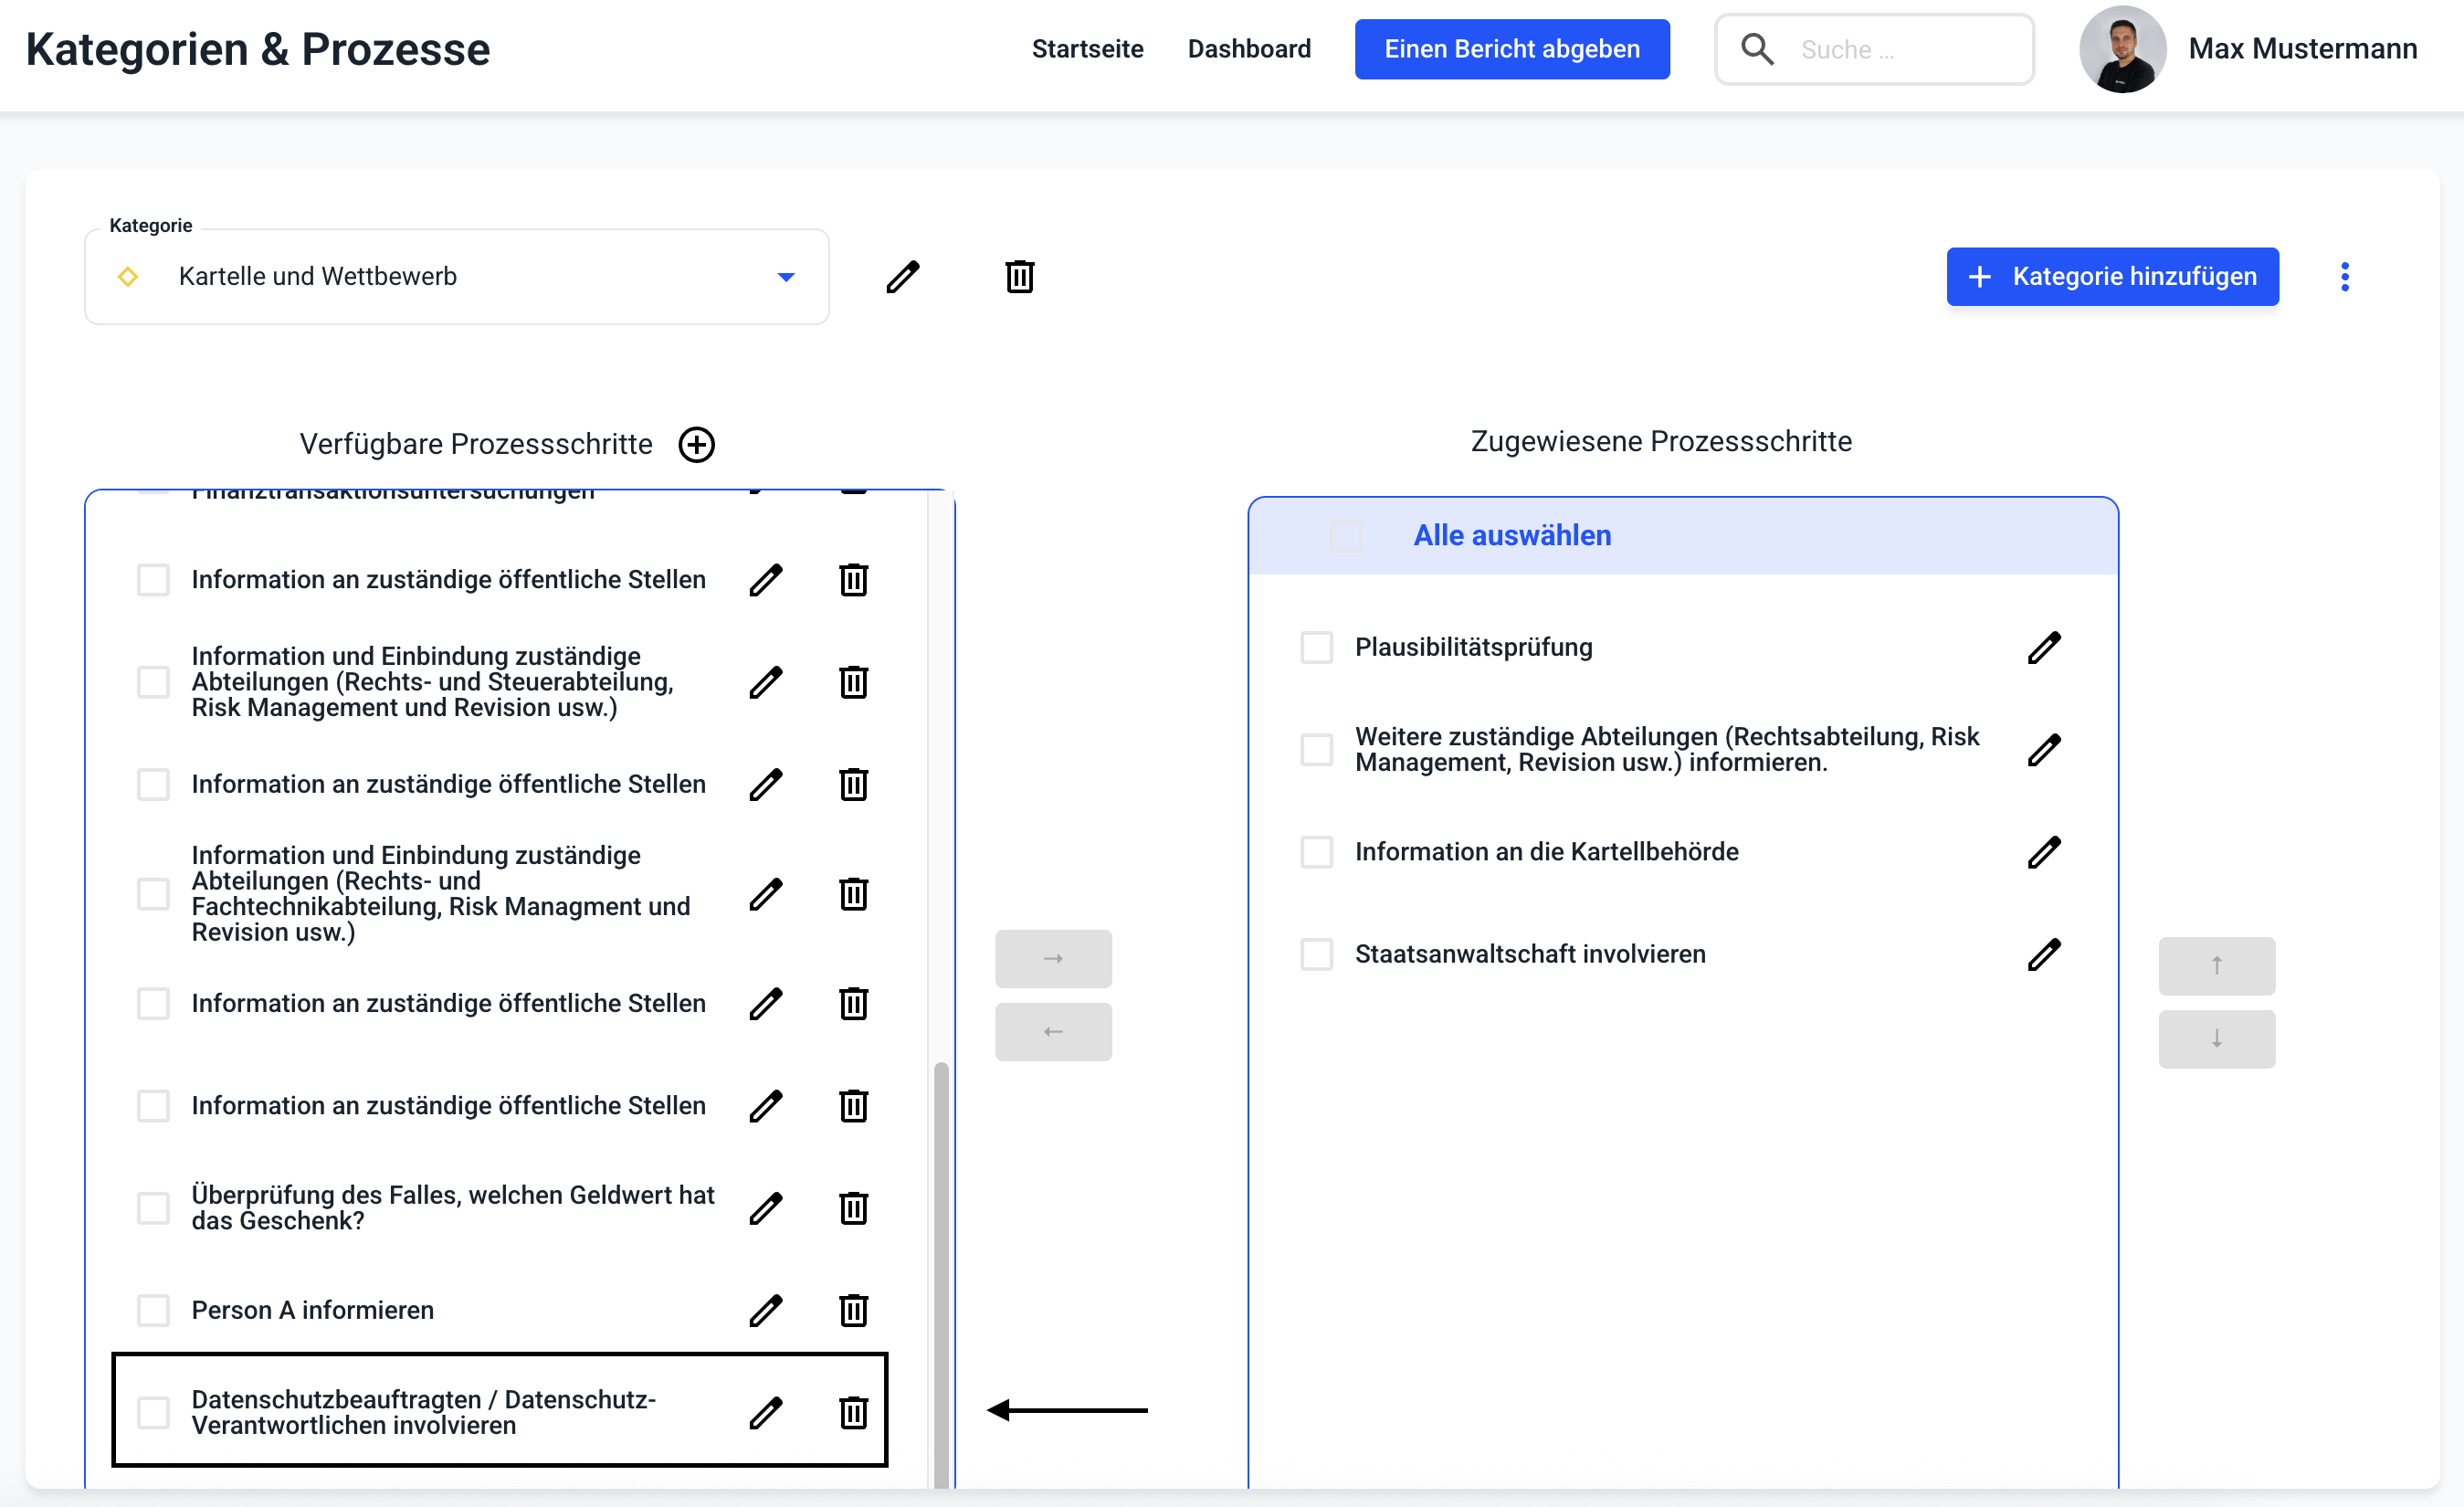Image resolution: width=2464 pixels, height=1507 pixels.
Task: Click 'Einen Bericht abgeben' button
Action: pos(1511,49)
